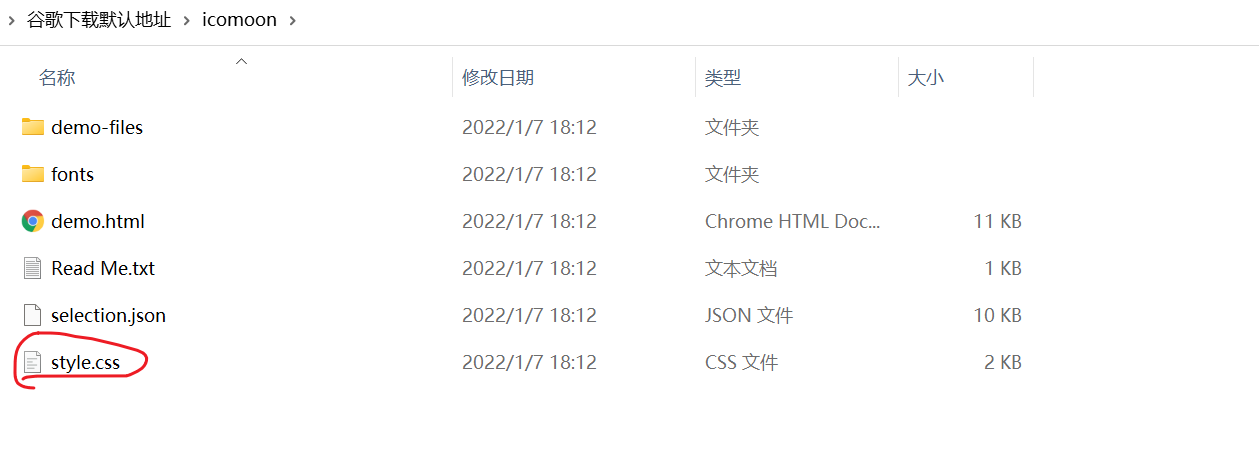The height and width of the screenshot is (455, 1259).
Task: Click the sort arrow above the 名称 column
Action: [x=241, y=62]
